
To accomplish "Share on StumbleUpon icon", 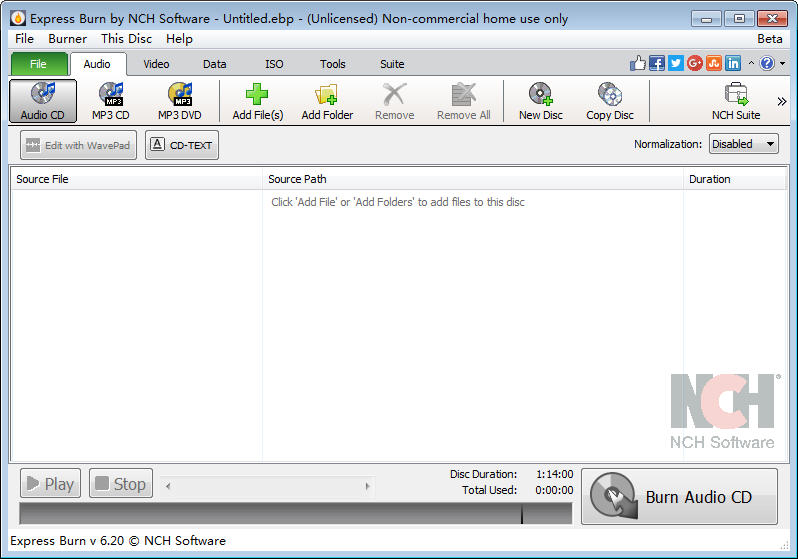I will tap(714, 63).
